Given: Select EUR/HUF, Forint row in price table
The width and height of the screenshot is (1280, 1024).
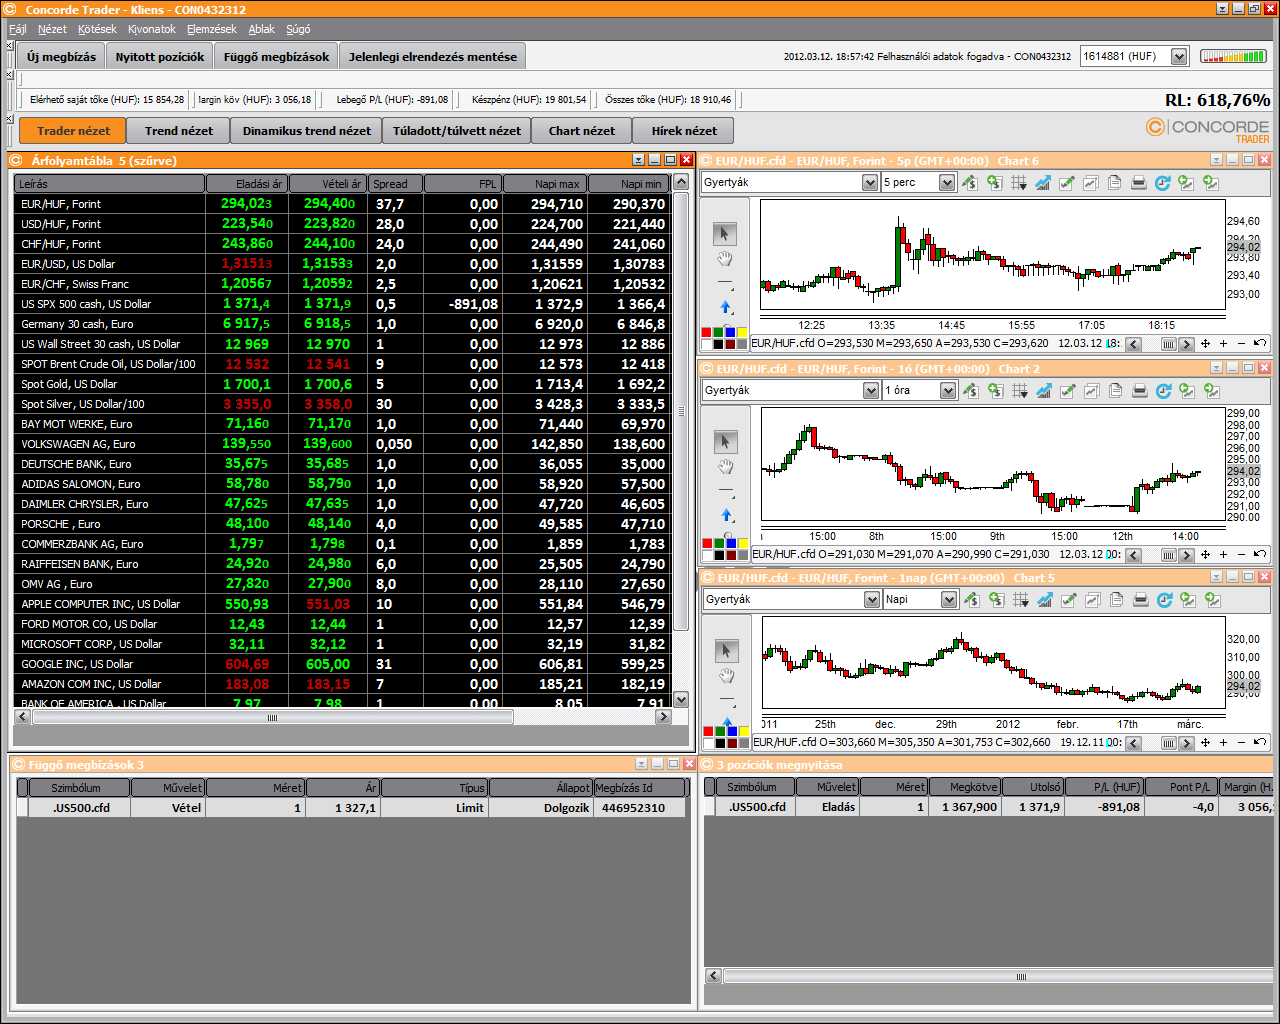Looking at the screenshot, I should tap(342, 204).
